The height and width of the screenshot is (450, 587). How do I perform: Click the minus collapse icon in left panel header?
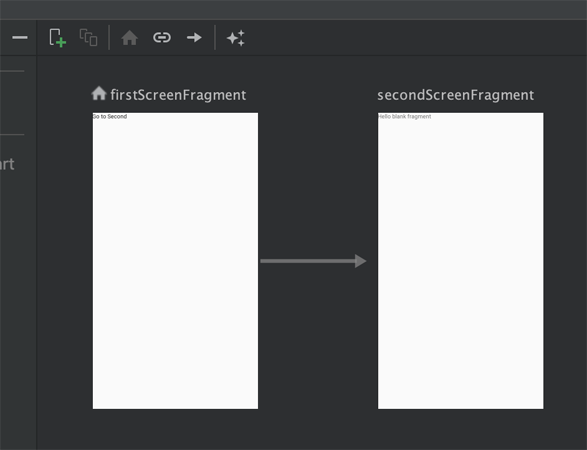click(x=20, y=37)
